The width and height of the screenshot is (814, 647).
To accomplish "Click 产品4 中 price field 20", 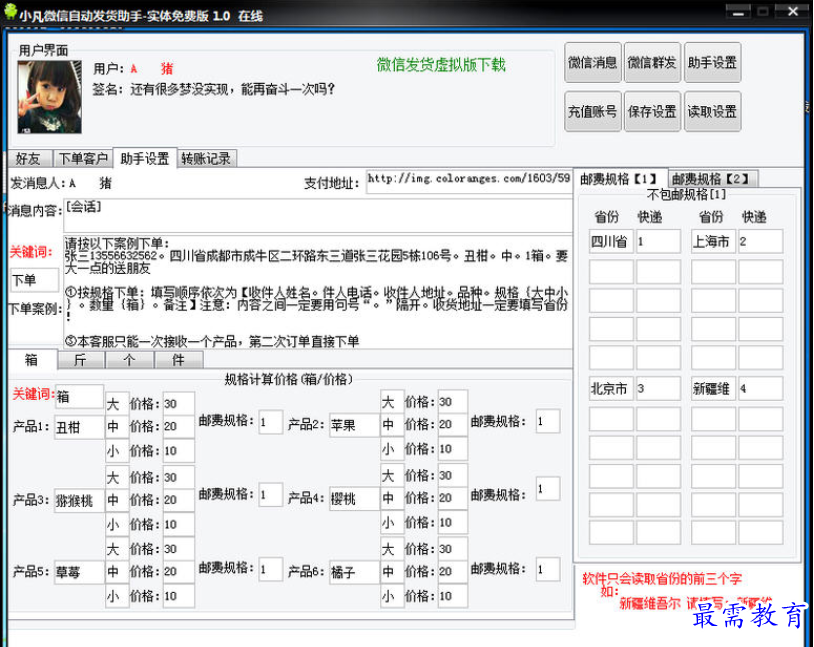I will (453, 498).
